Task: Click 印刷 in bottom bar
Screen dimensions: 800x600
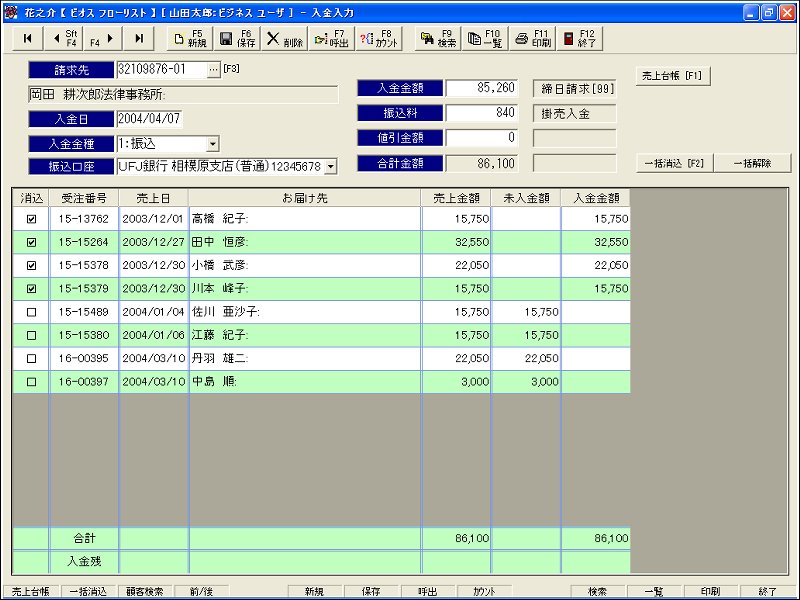Action: (710, 591)
